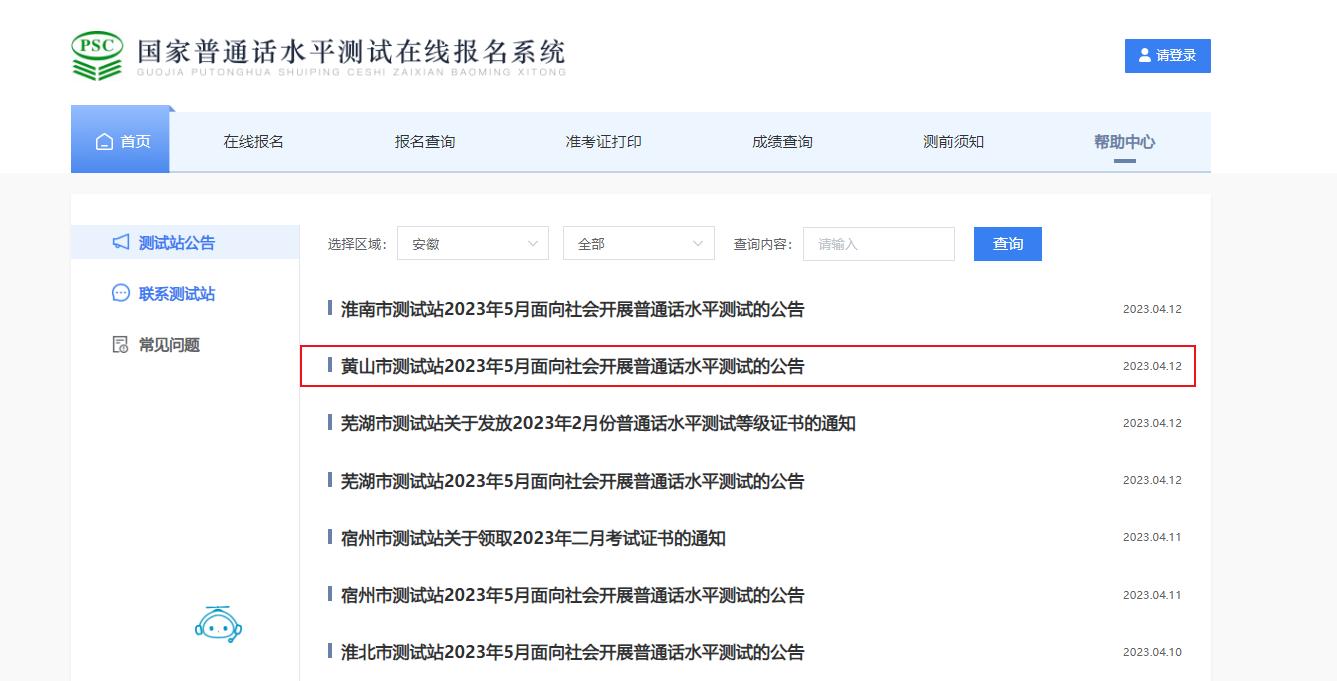Image resolution: width=1337 pixels, height=681 pixels.
Task: Click the home icon in 首页 tab
Action: click(x=104, y=142)
